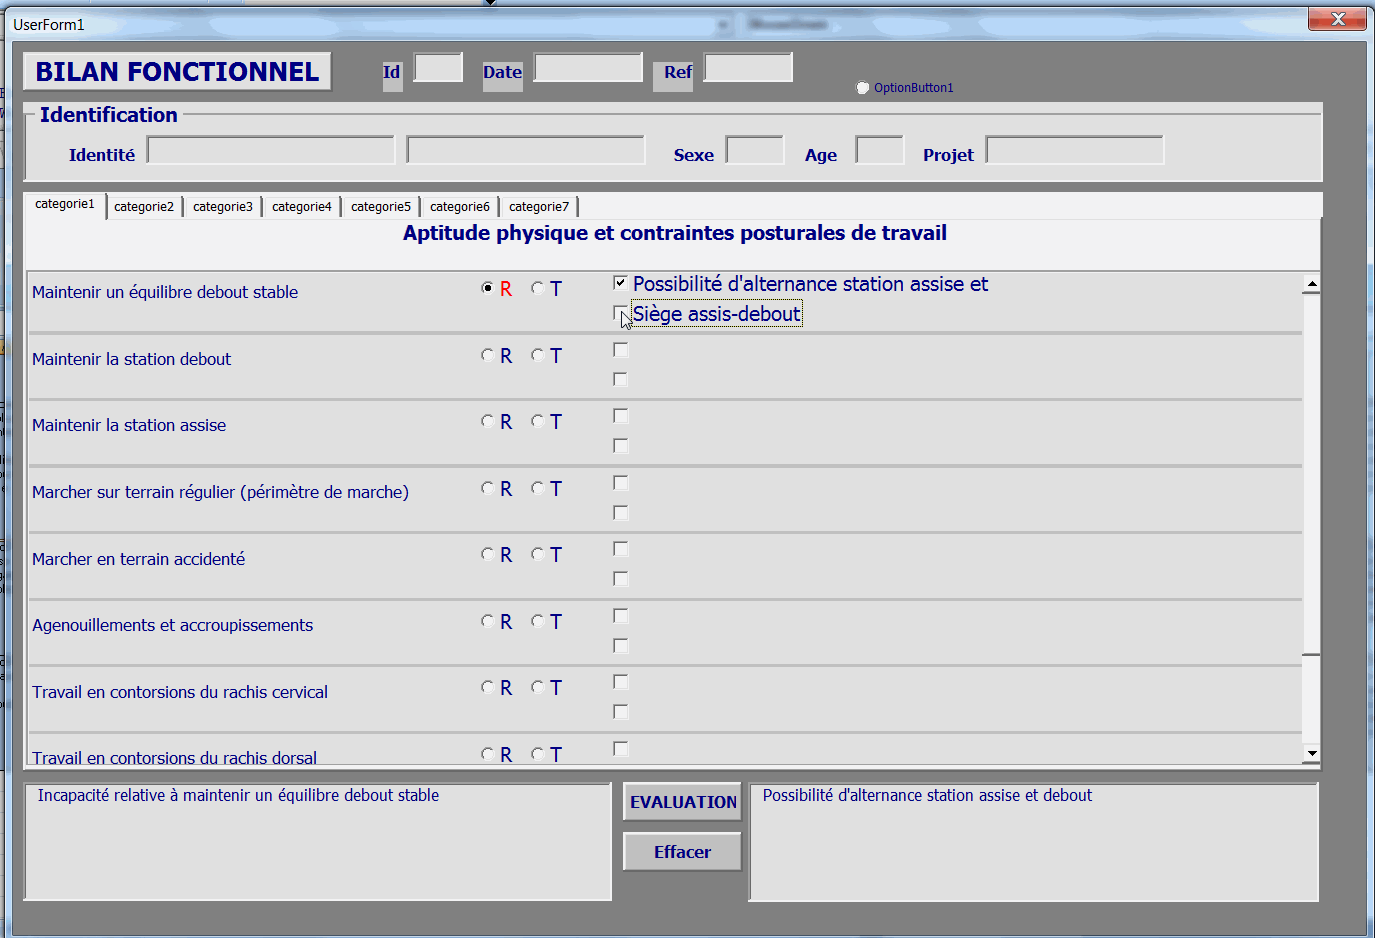The height and width of the screenshot is (938, 1375).
Task: Go to the categorie7 tab
Action: 538,207
